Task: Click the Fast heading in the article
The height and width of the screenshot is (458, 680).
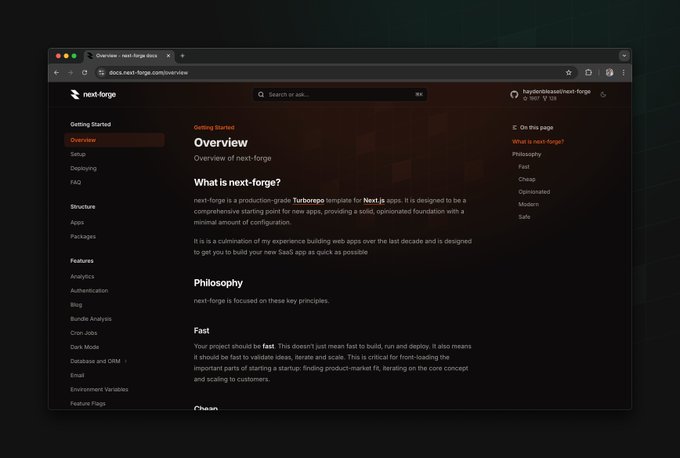Action: [202, 330]
